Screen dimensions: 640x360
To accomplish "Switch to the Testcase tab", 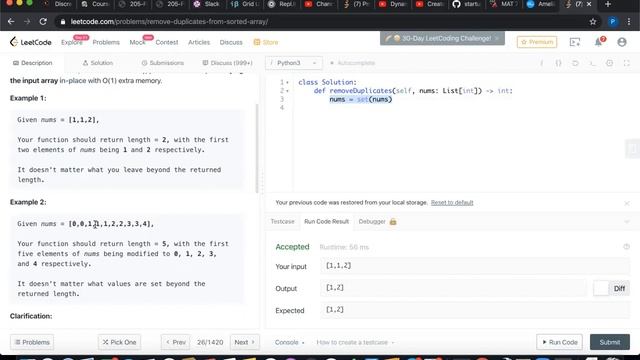I will (282, 222).
